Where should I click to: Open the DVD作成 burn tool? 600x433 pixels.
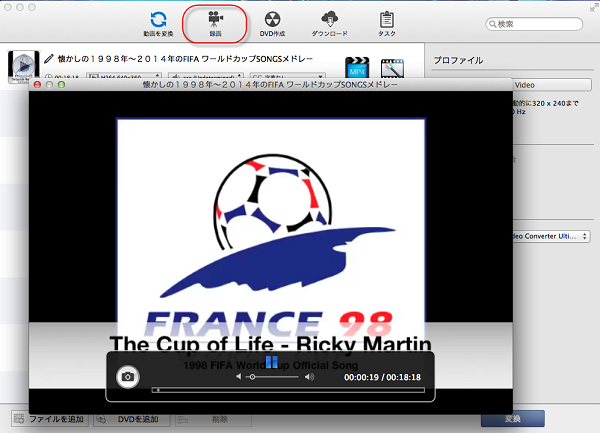pyautogui.click(x=272, y=24)
